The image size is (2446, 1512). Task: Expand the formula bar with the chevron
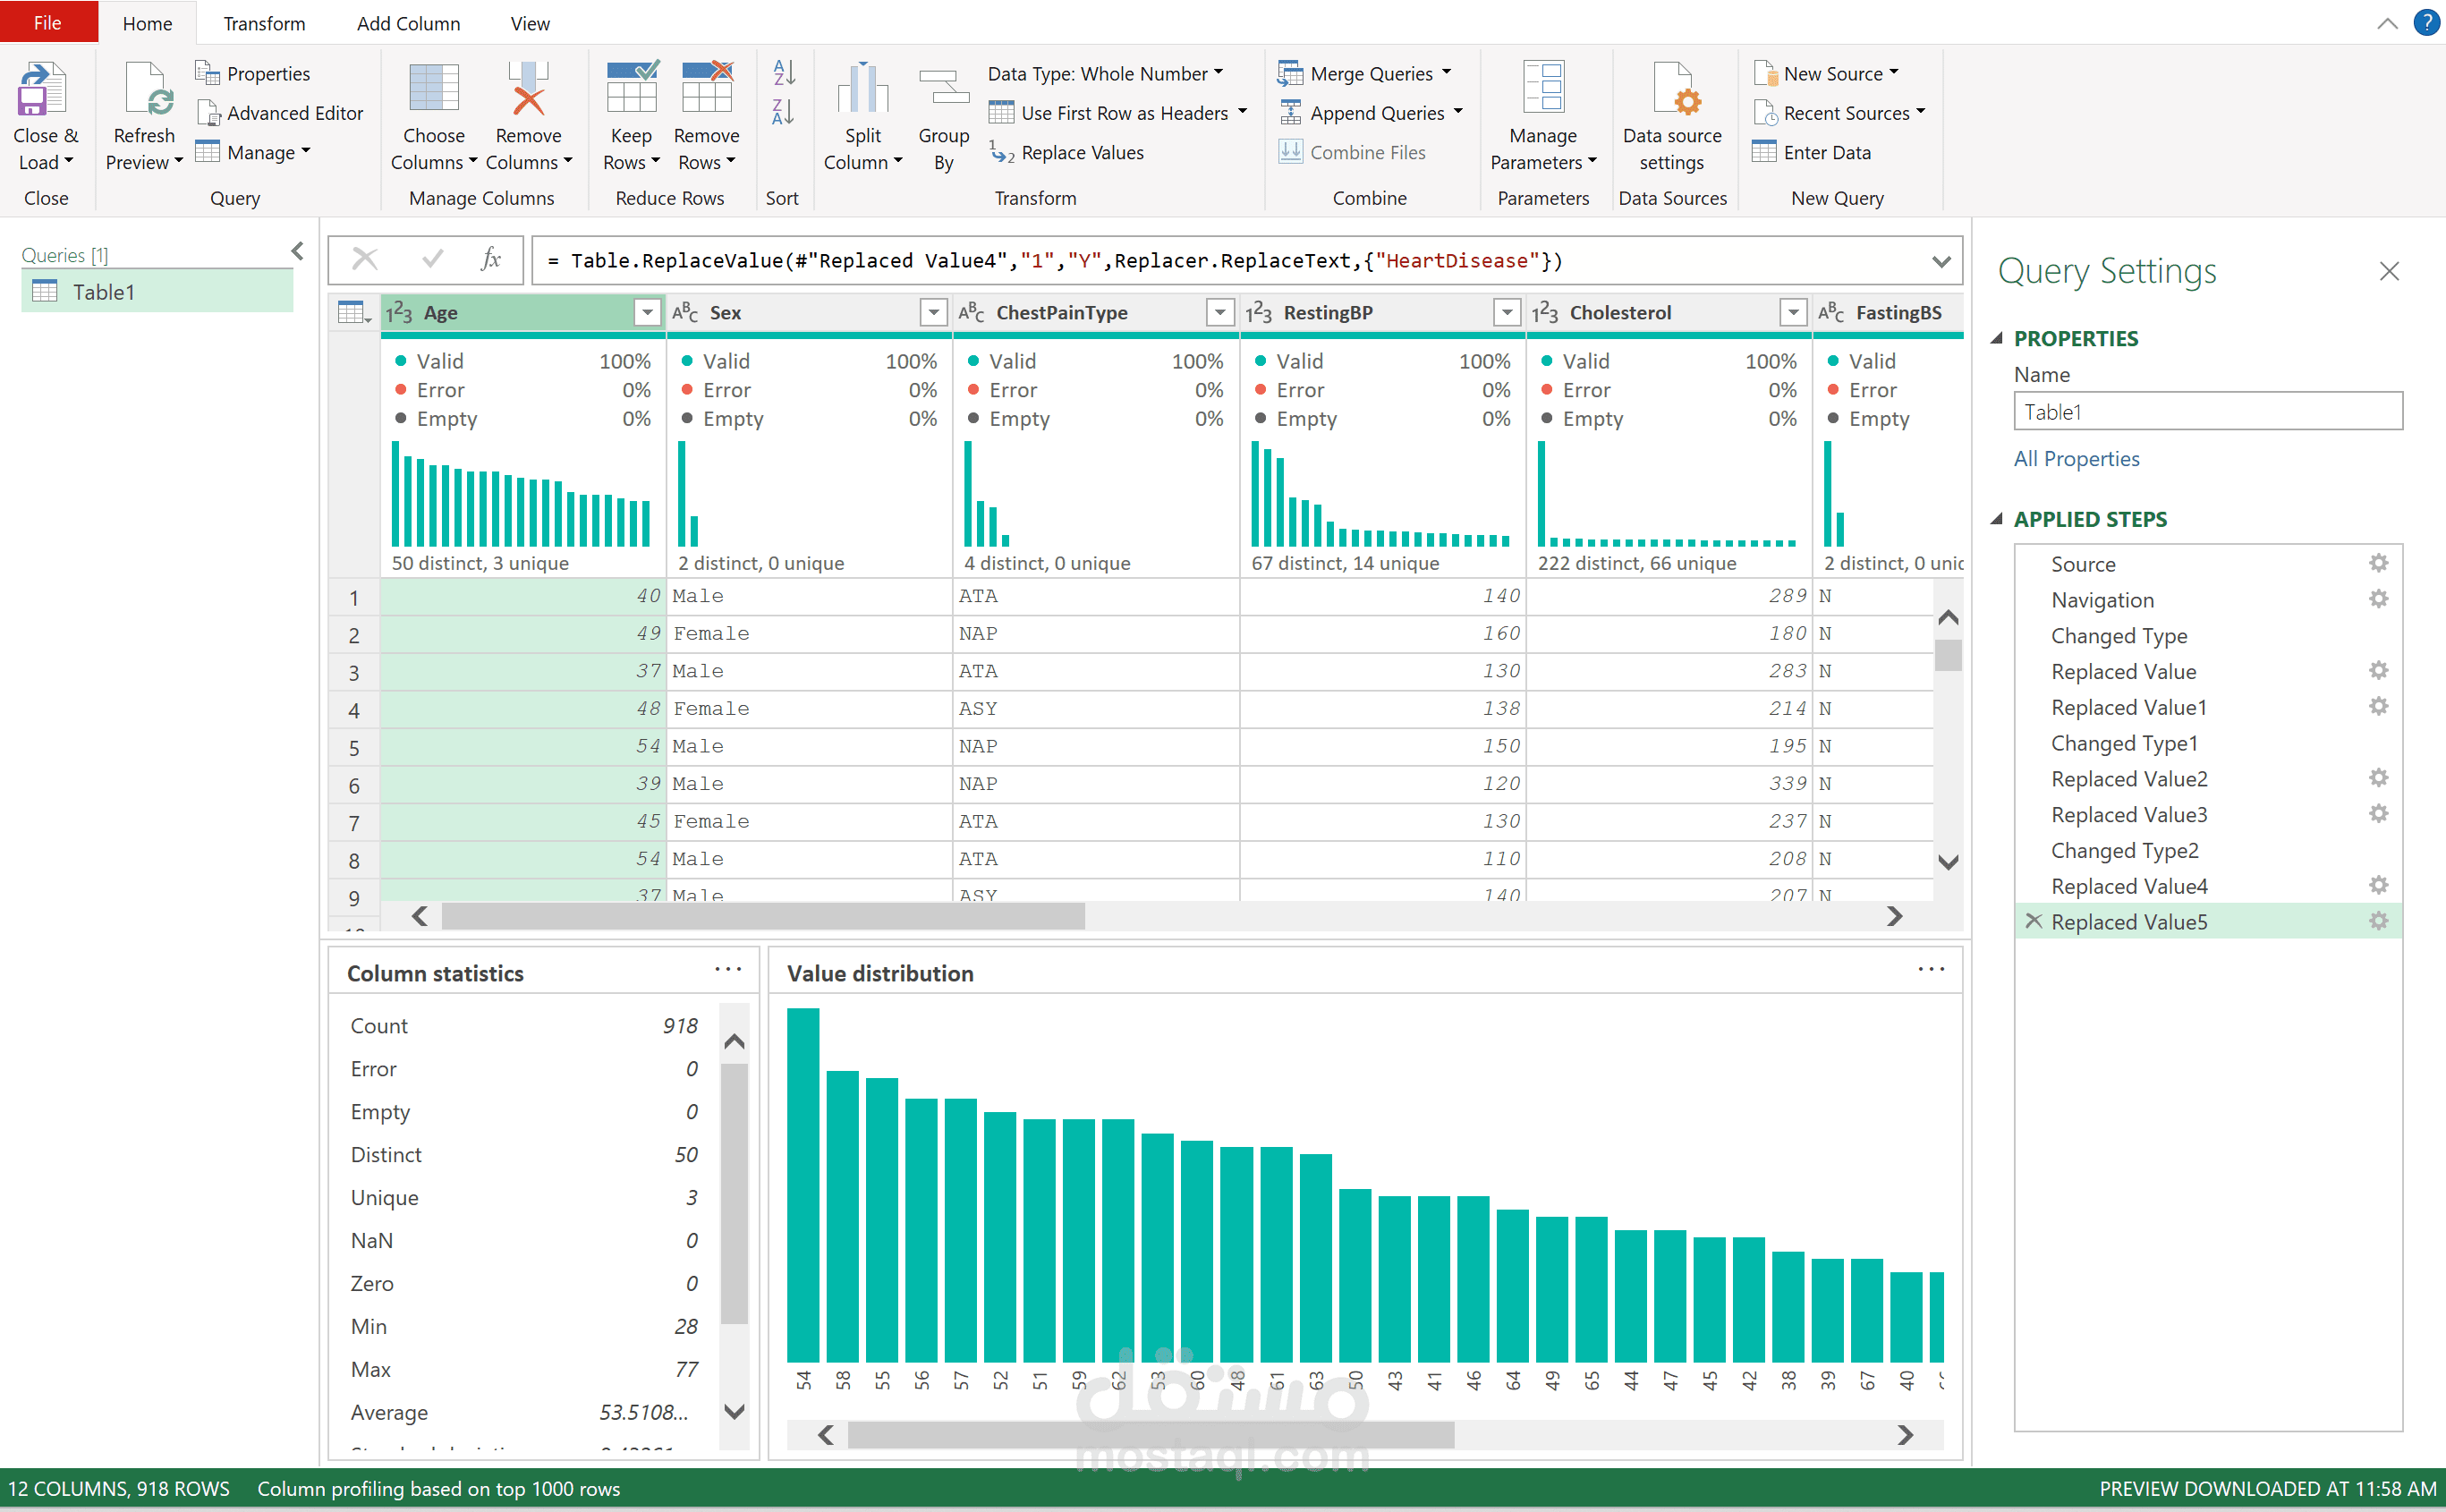click(x=1941, y=261)
